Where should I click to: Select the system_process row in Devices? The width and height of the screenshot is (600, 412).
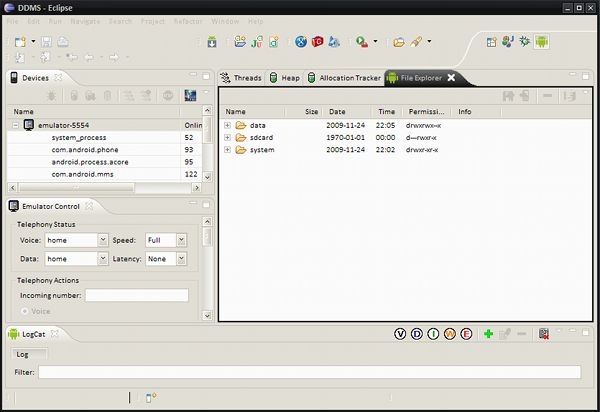(105, 137)
